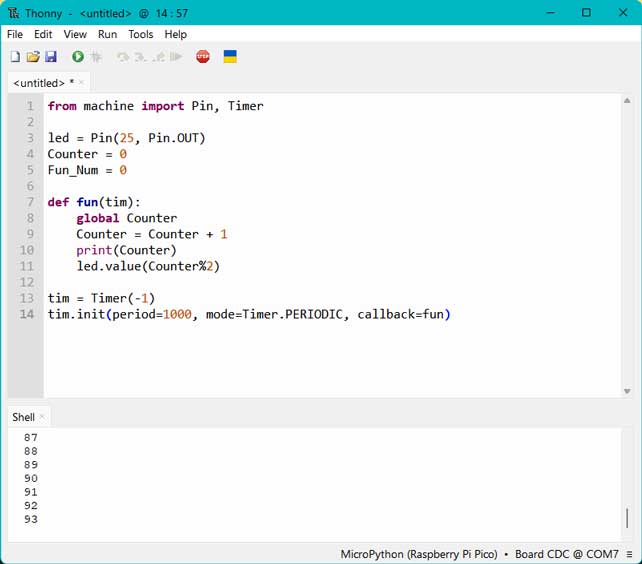The image size is (642, 564).
Task: Click the Step into toolbar icon
Action: coord(140,57)
